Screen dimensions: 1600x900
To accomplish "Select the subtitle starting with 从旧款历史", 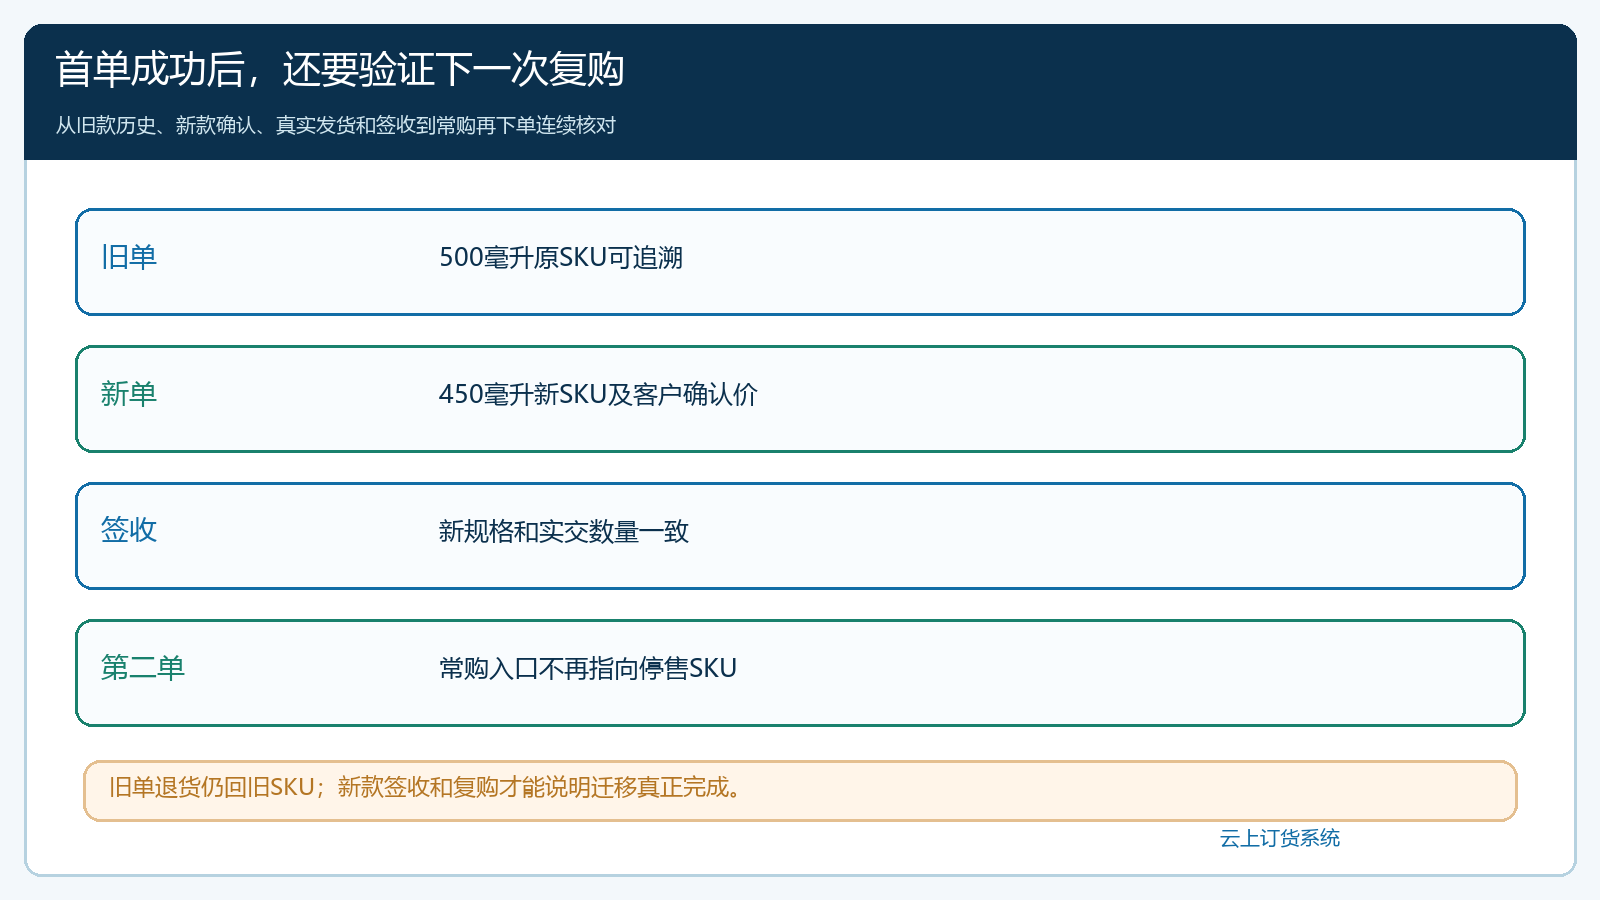I will pyautogui.click(x=336, y=125).
